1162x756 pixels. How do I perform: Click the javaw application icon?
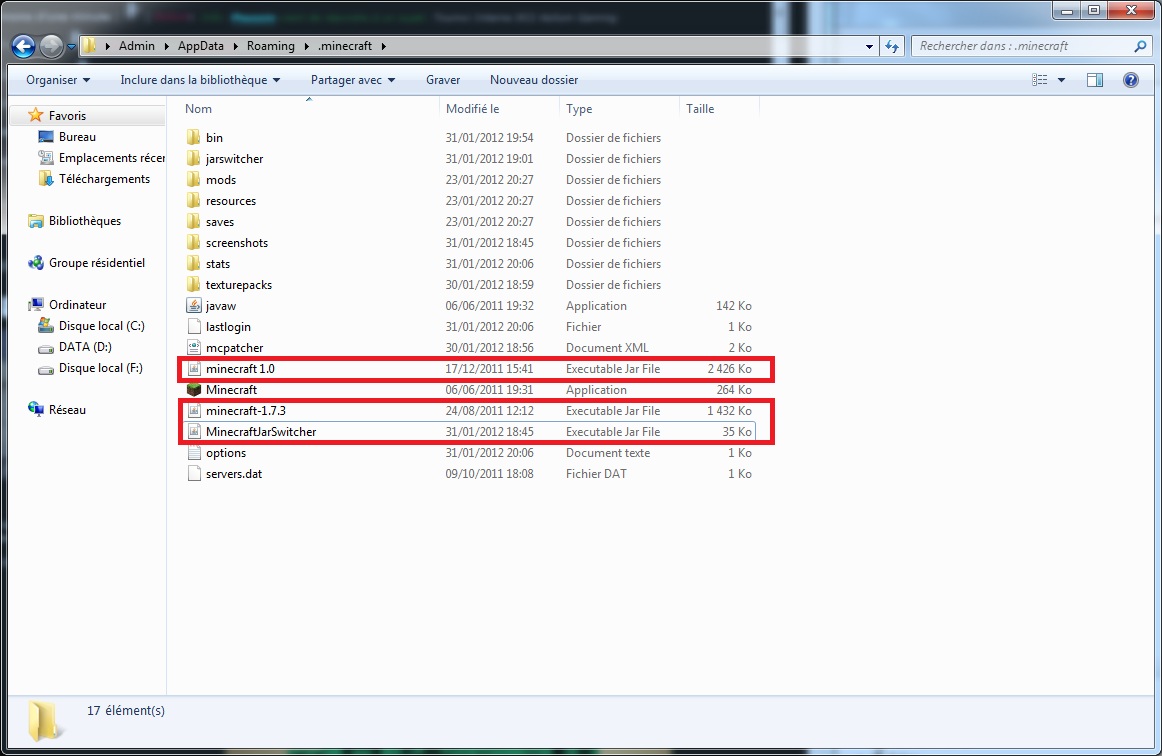tap(193, 306)
